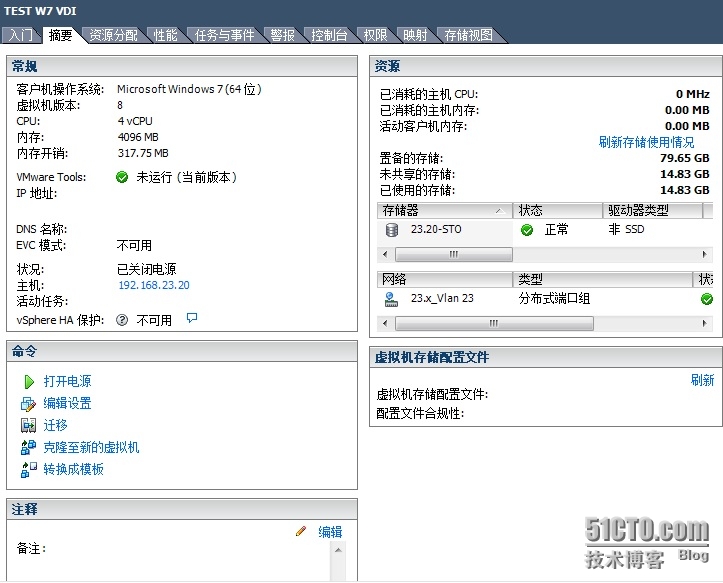Viewport: 723px width, 583px height.
Task: Select the 摘要 tab
Action: [x=60, y=35]
